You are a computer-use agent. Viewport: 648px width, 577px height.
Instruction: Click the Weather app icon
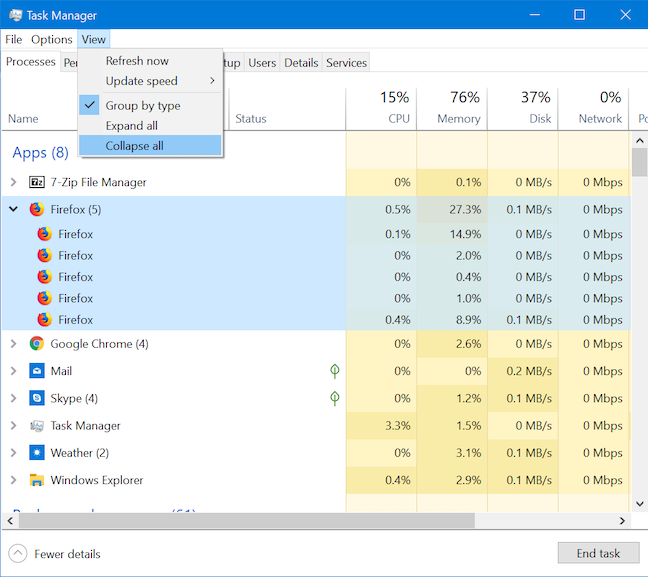[37, 453]
